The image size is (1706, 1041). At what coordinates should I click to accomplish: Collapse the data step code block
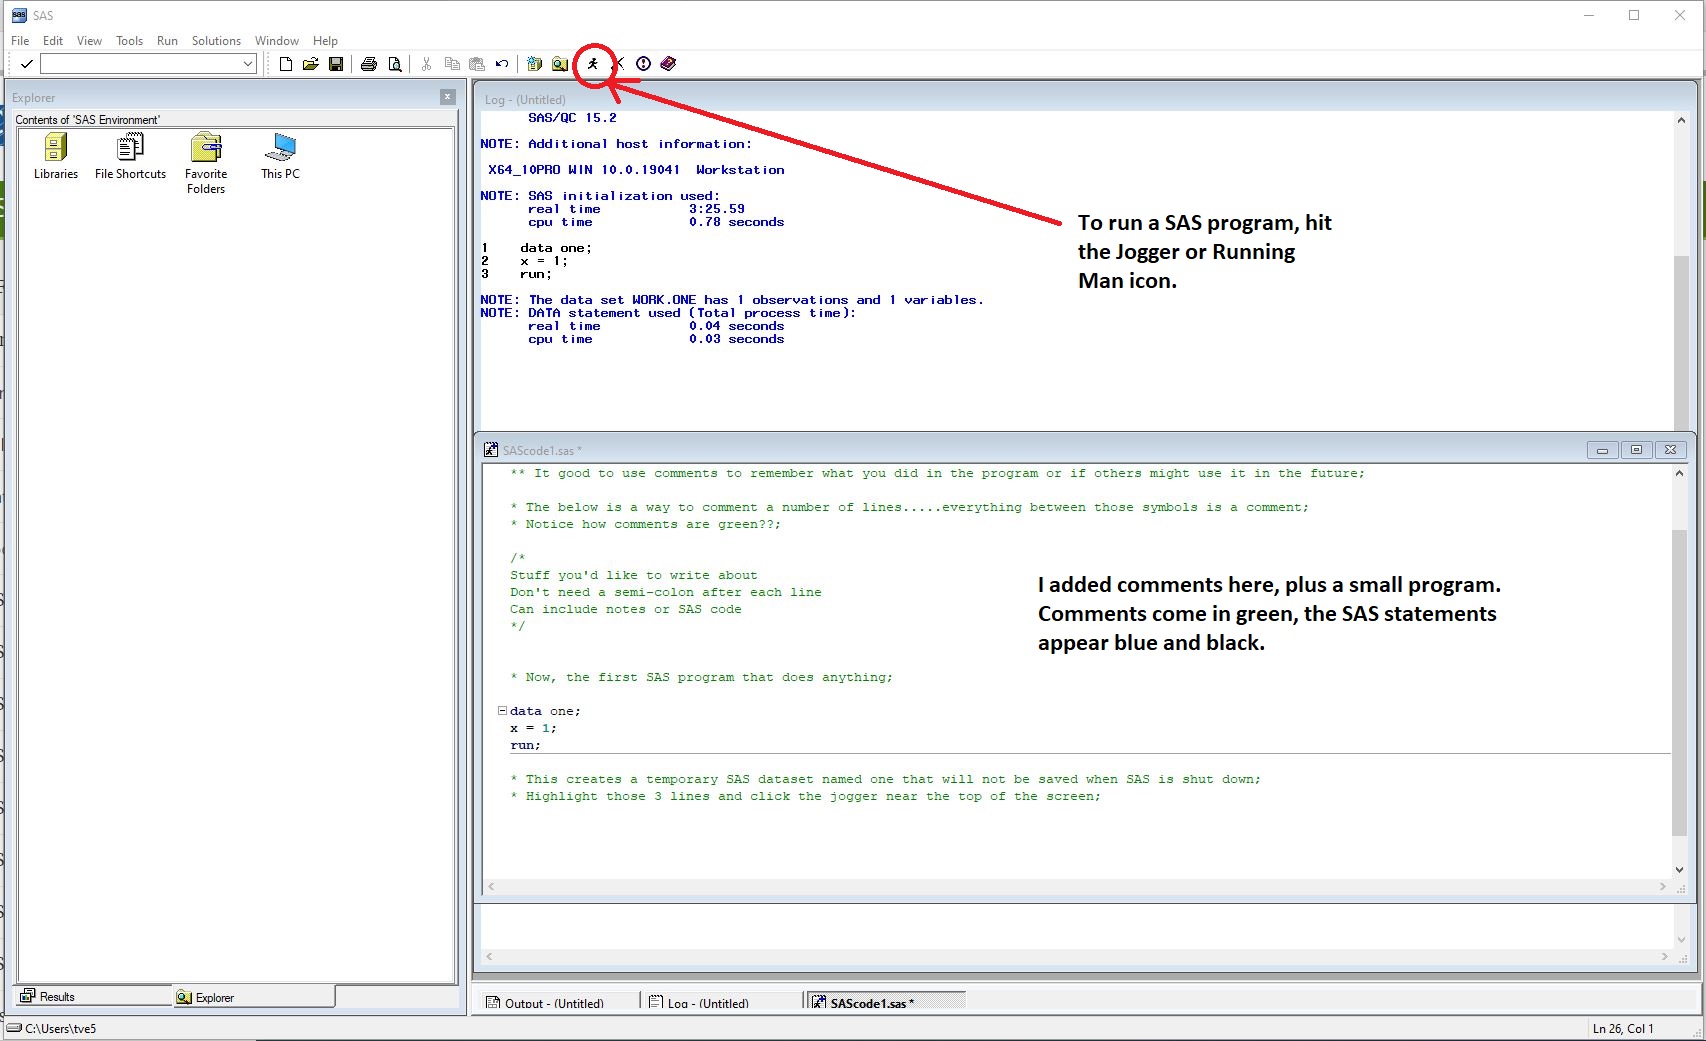pos(502,711)
